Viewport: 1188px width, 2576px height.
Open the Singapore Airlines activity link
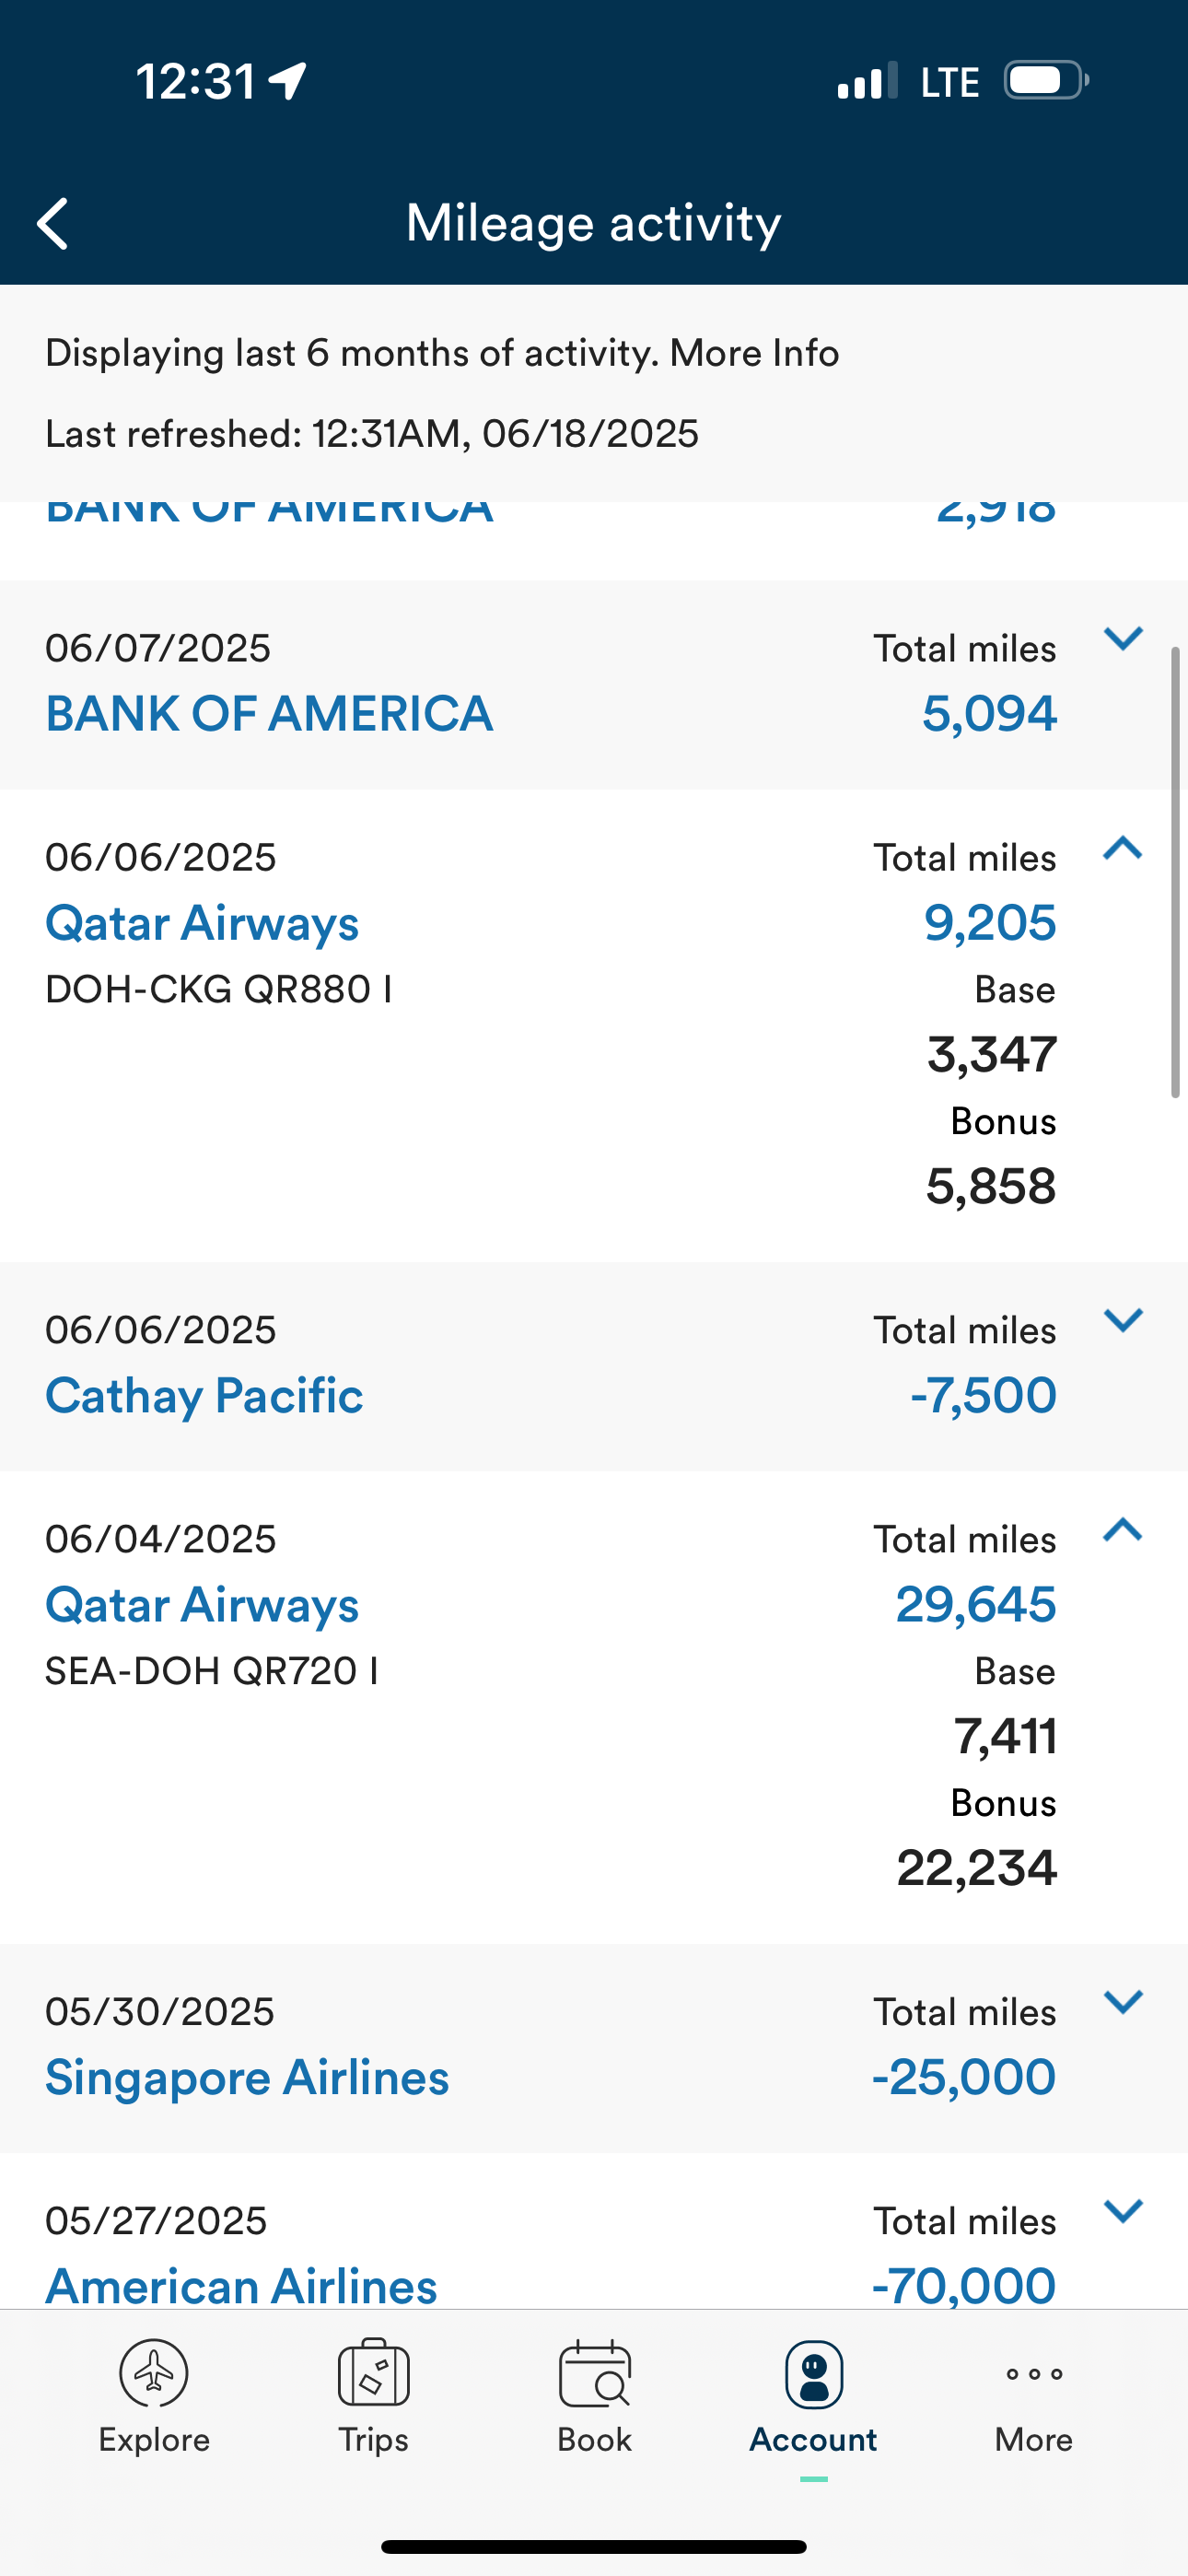coord(247,2077)
